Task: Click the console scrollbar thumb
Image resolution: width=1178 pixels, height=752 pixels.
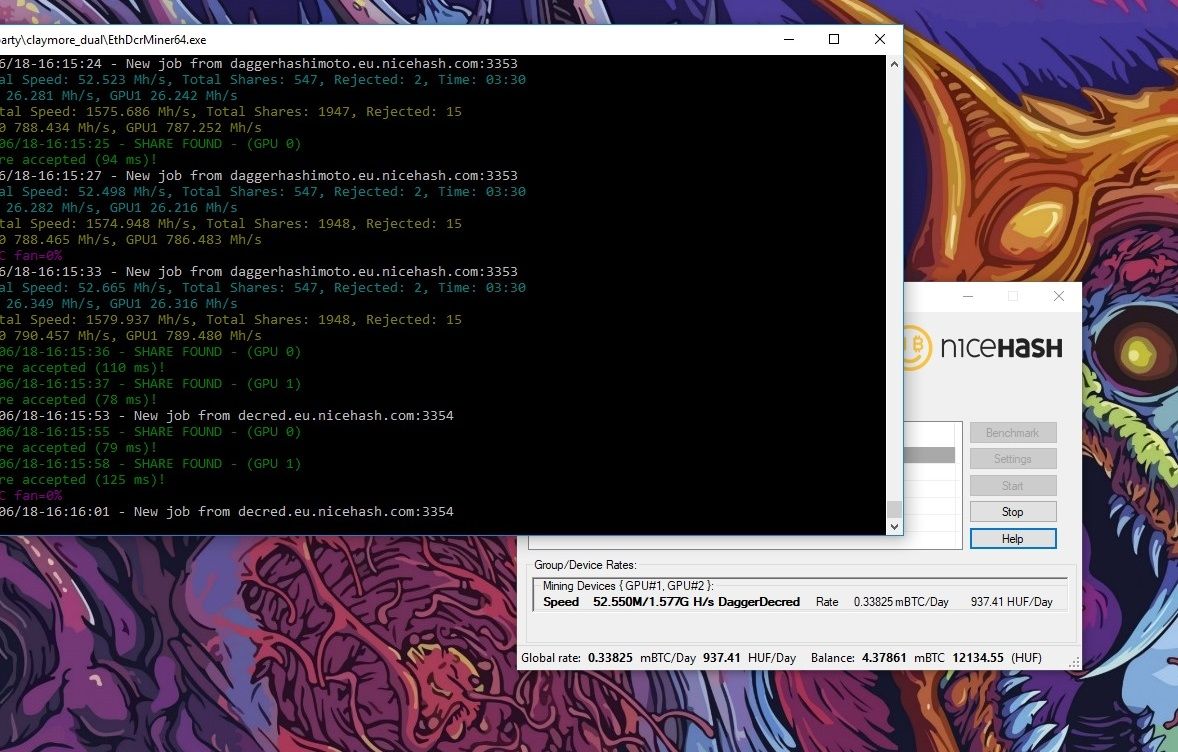Action: point(894,509)
